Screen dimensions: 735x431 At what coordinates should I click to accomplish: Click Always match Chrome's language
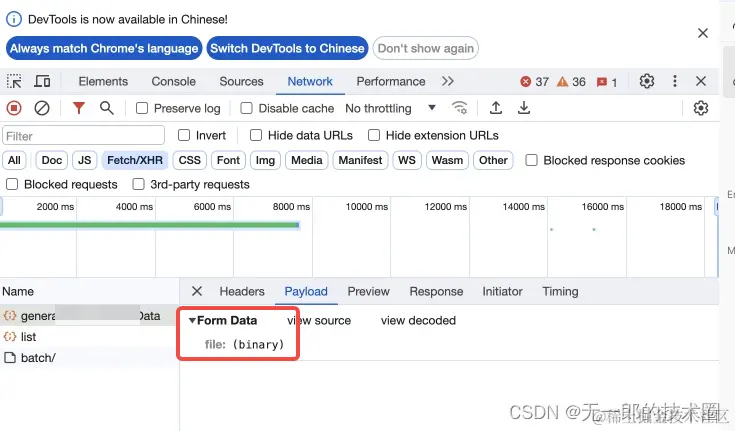pos(104,48)
